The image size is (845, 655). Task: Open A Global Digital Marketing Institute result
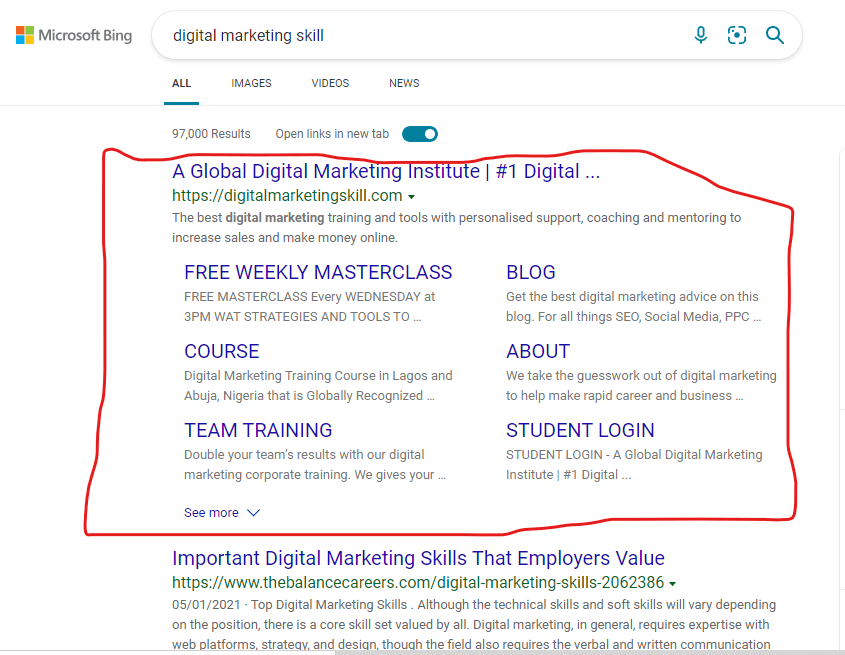(x=386, y=171)
